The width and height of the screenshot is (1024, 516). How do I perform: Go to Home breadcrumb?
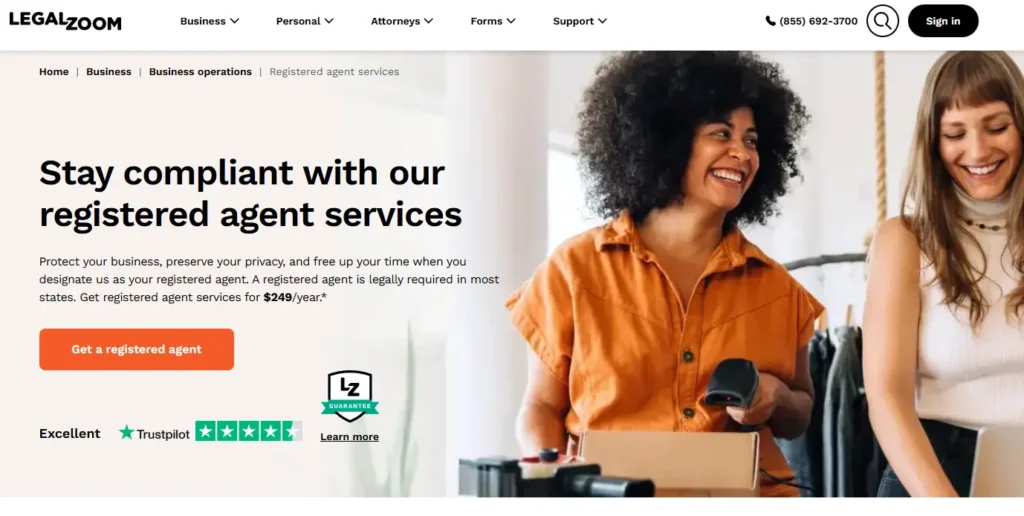pos(54,72)
